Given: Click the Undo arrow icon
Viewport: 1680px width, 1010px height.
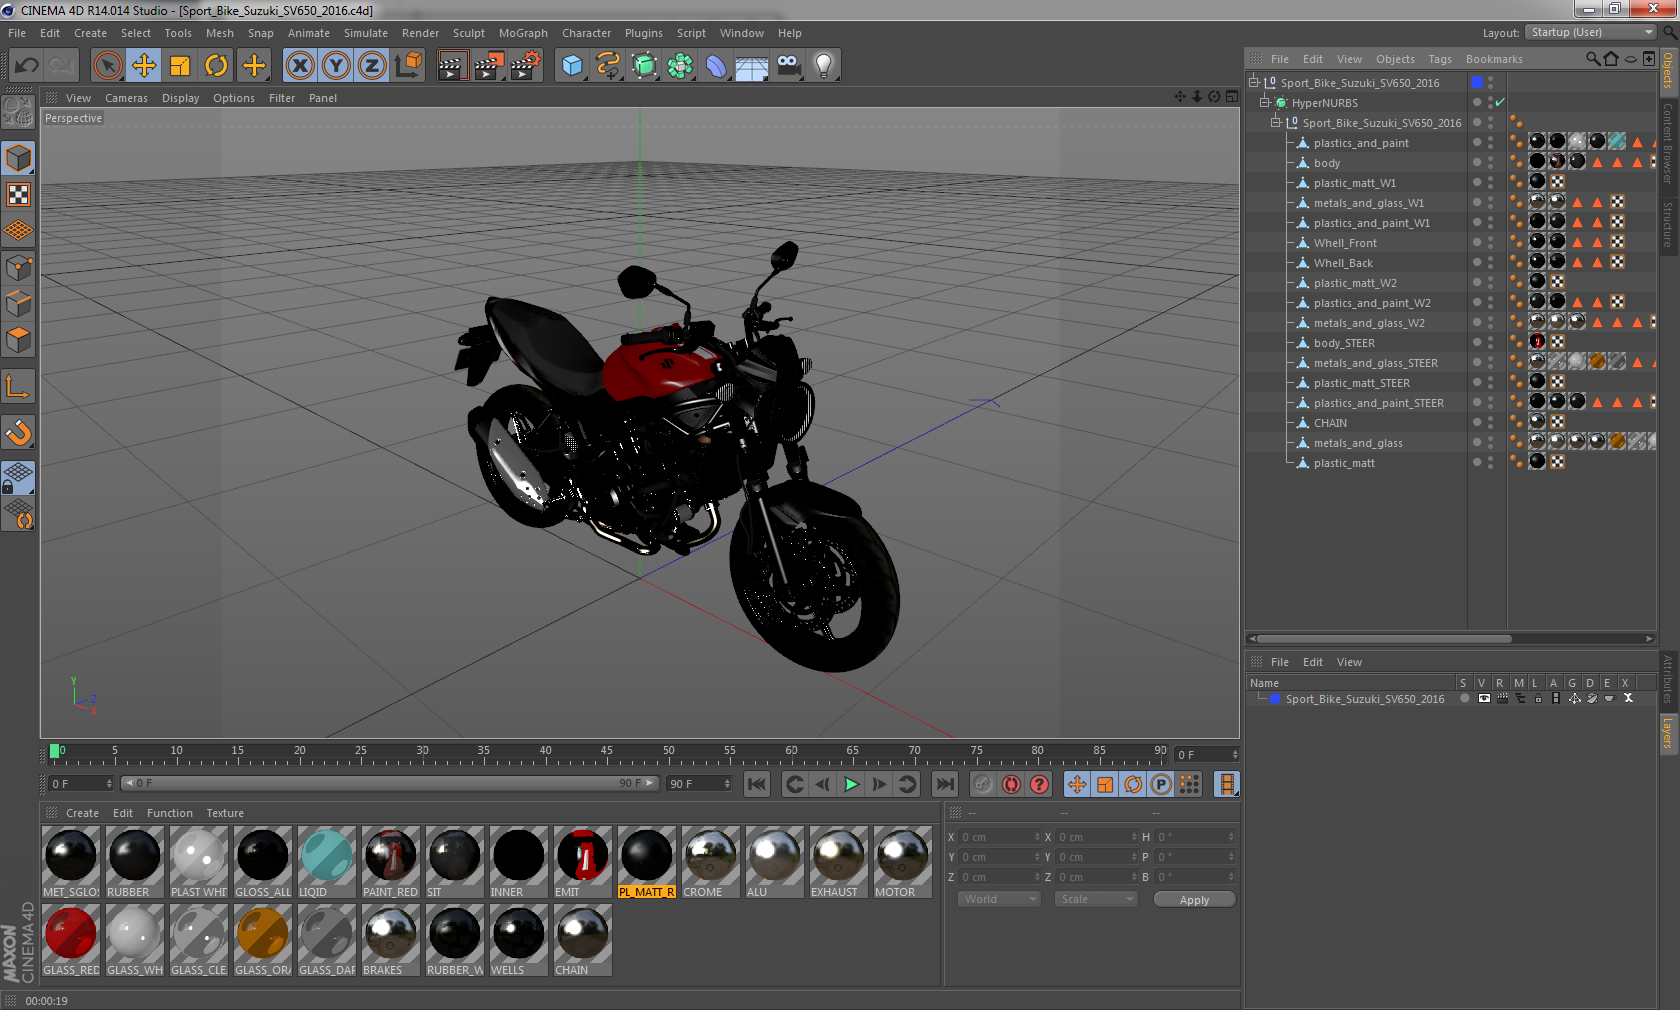Looking at the screenshot, I should [27, 66].
